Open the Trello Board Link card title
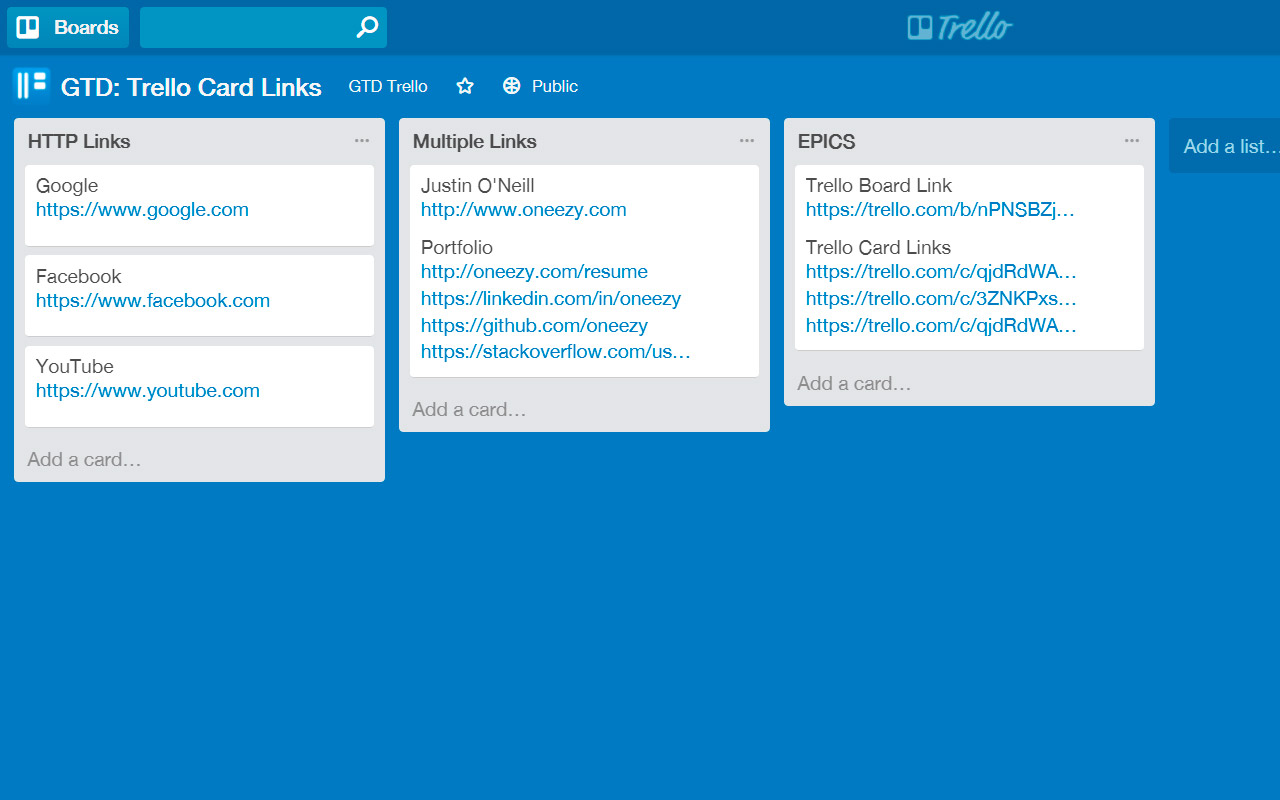1280x800 pixels. click(x=879, y=185)
